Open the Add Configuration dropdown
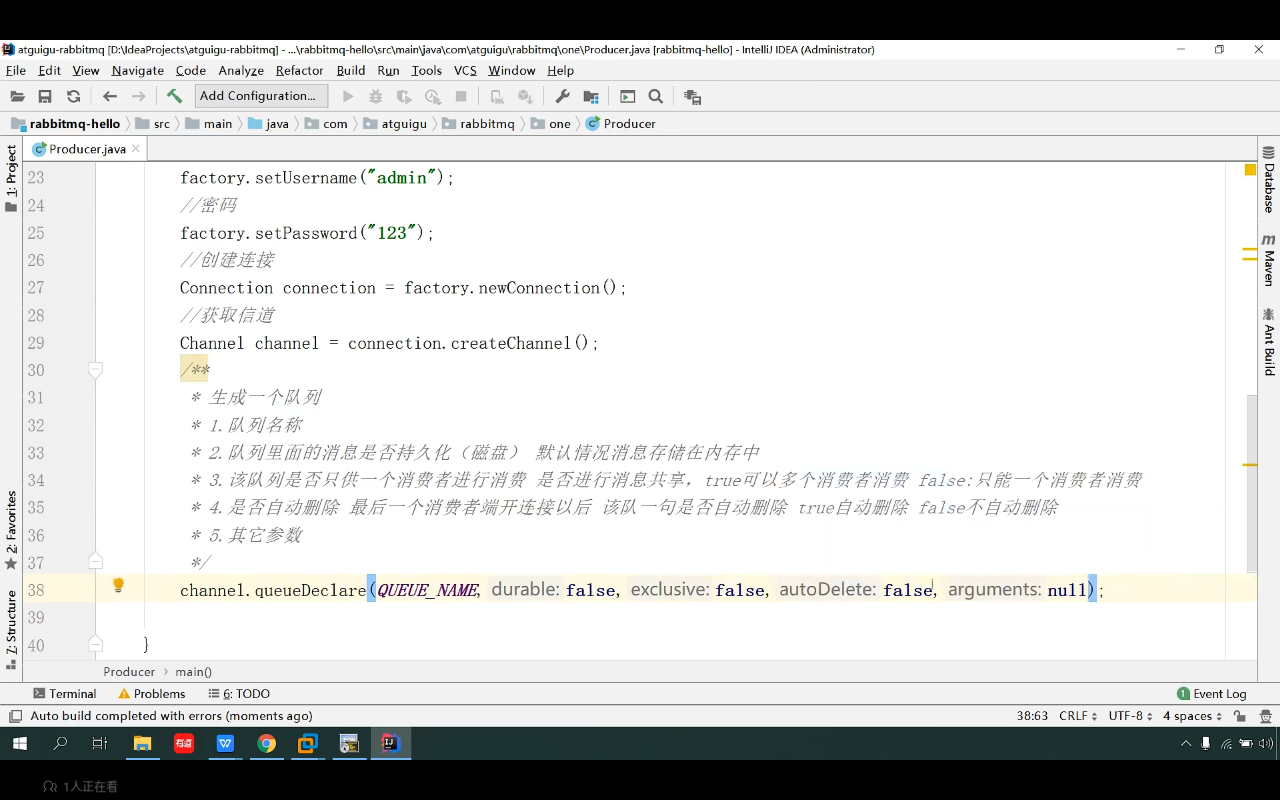Image resolution: width=1280 pixels, height=800 pixels. (262, 96)
